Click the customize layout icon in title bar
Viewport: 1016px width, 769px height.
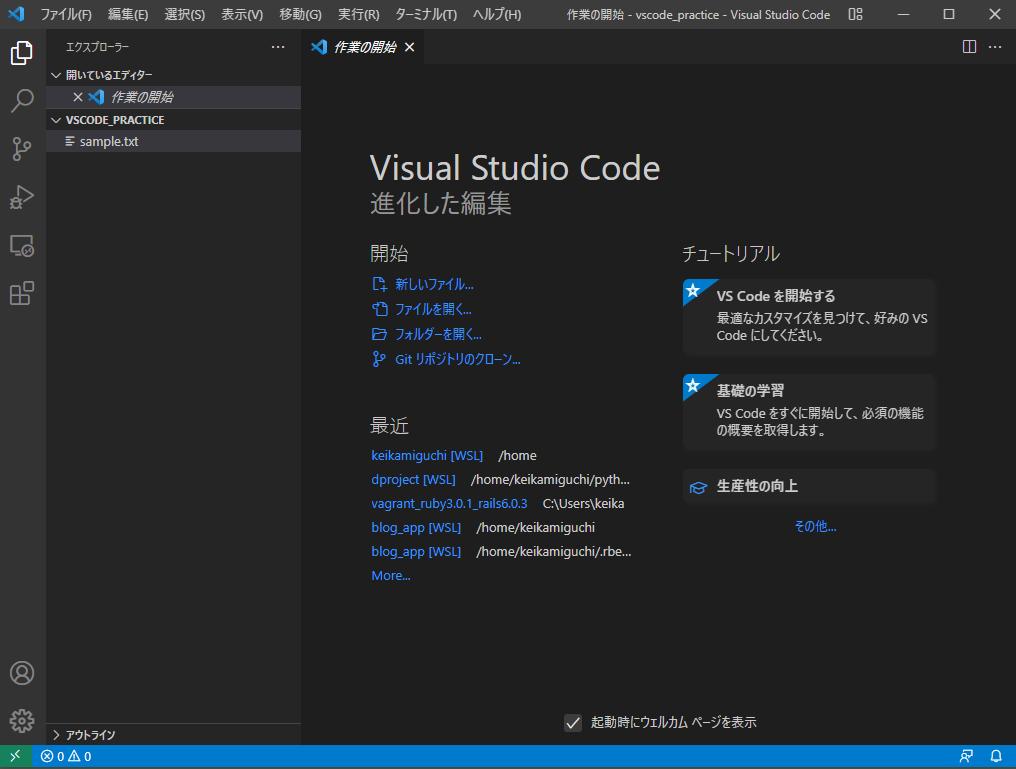pos(855,14)
